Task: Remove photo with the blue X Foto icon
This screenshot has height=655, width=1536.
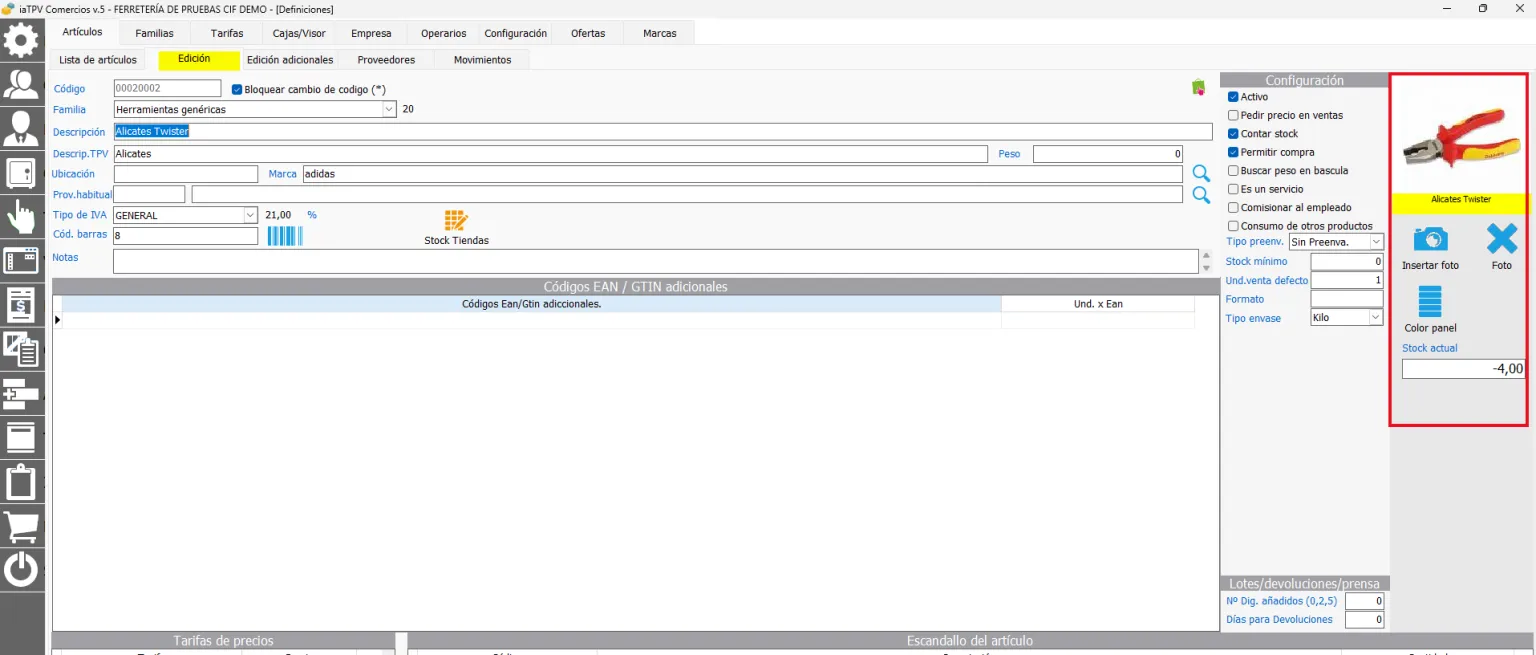Action: click(x=1502, y=239)
